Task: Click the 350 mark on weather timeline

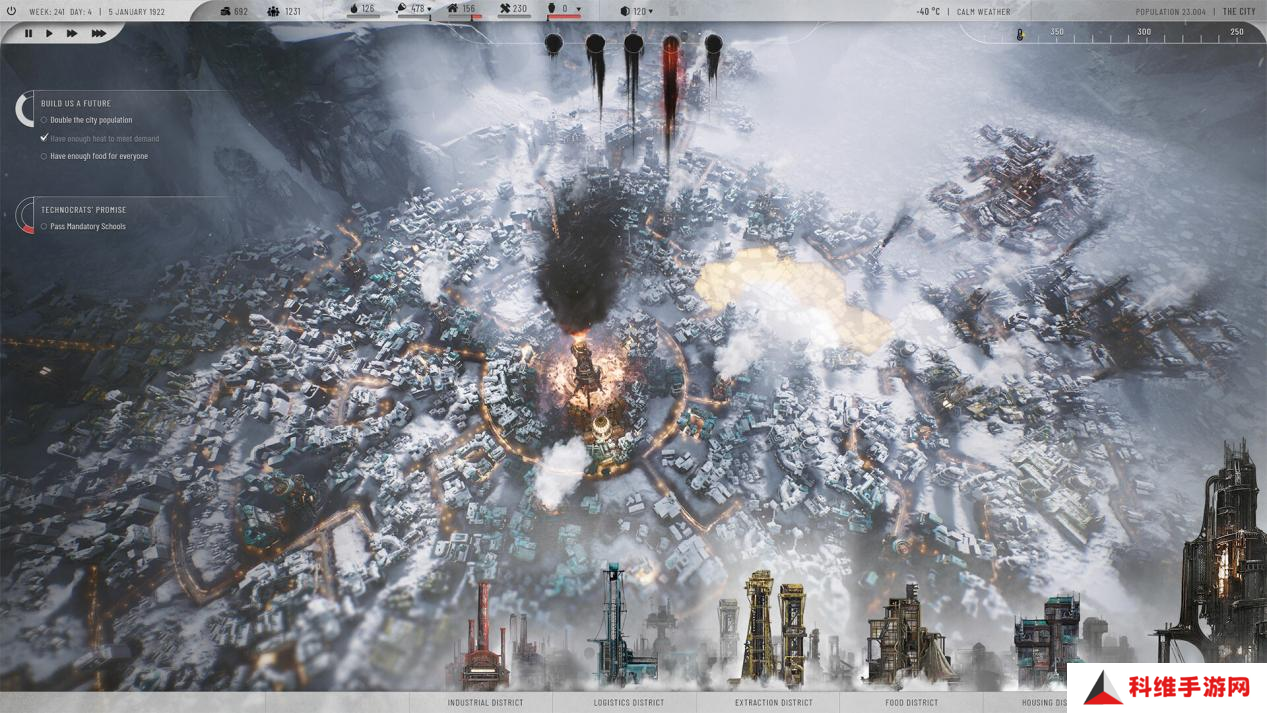Action: pyautogui.click(x=1057, y=32)
